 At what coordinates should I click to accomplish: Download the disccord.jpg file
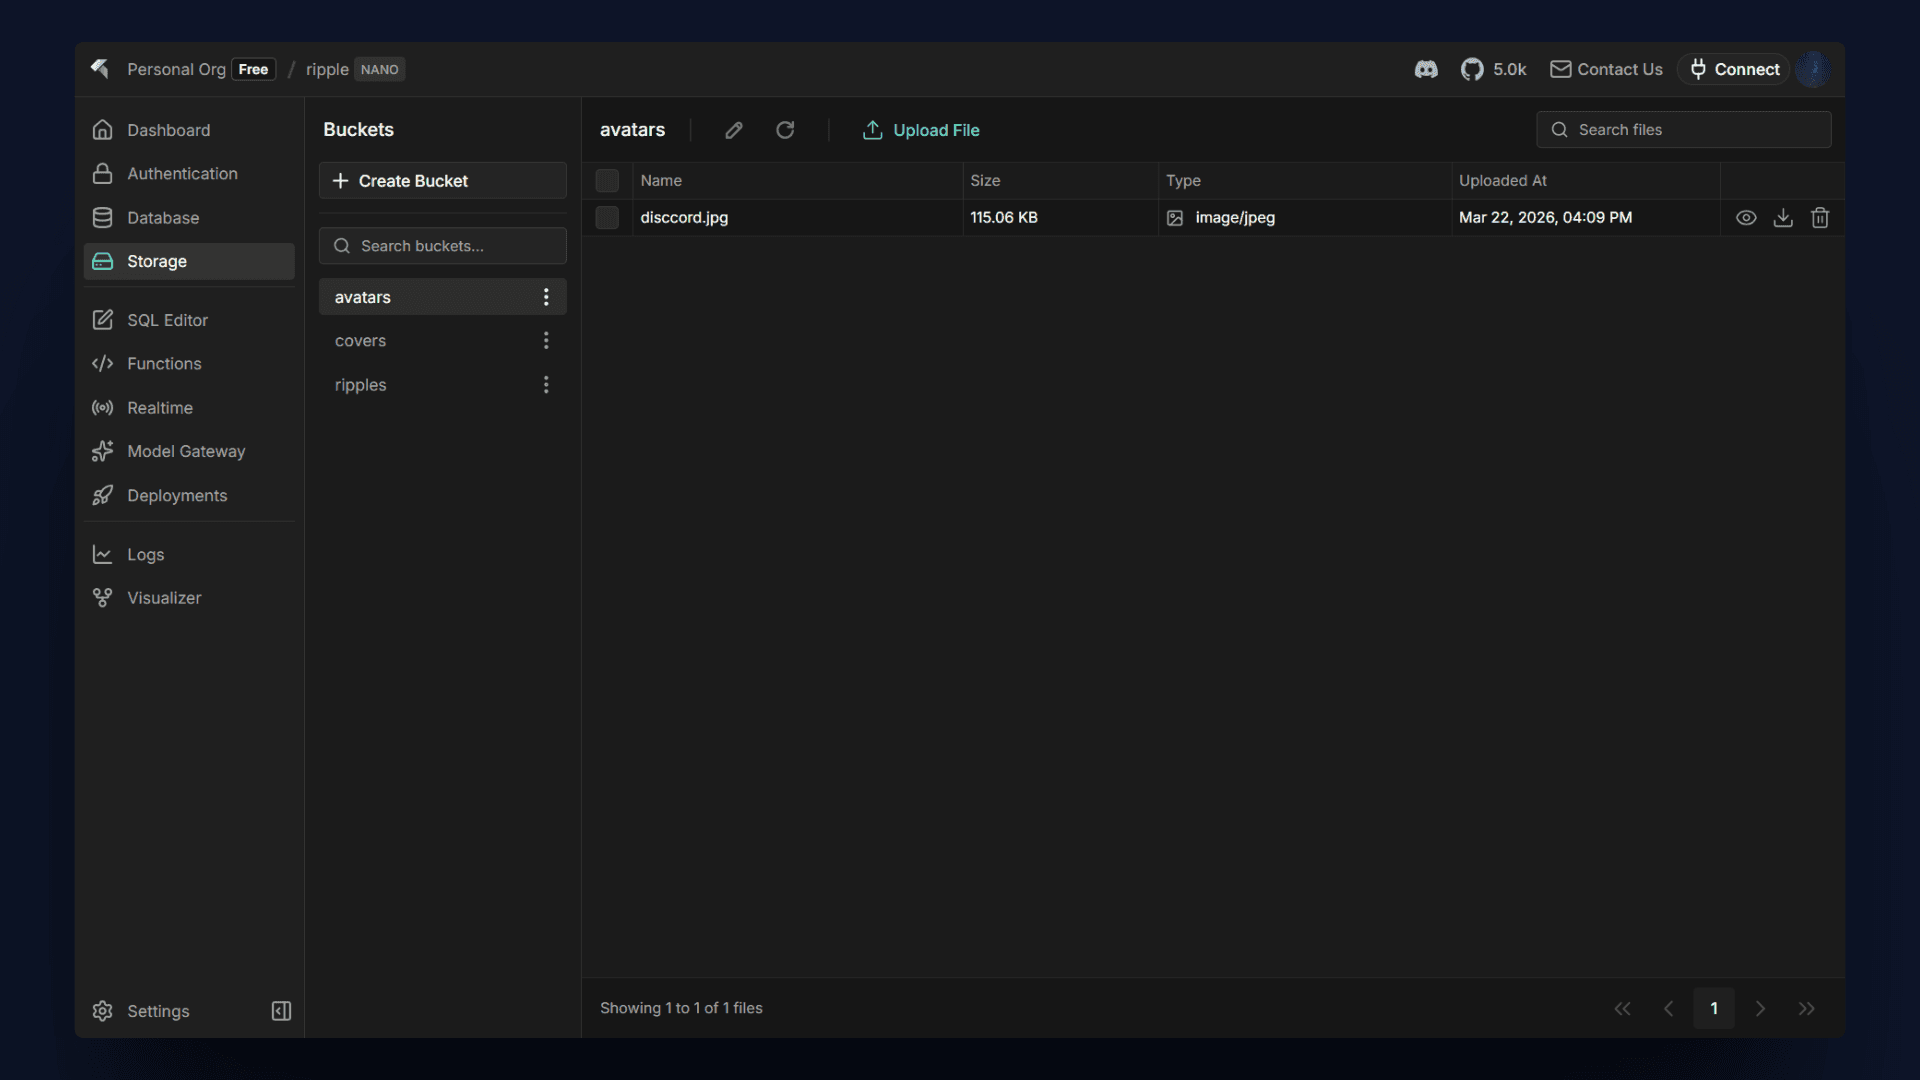(x=1783, y=217)
